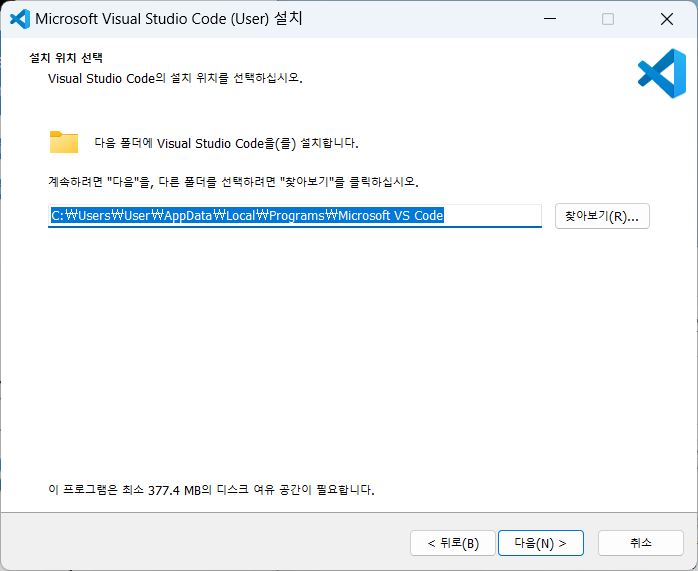Click the text about 377.4 MB disk space

click(211, 490)
